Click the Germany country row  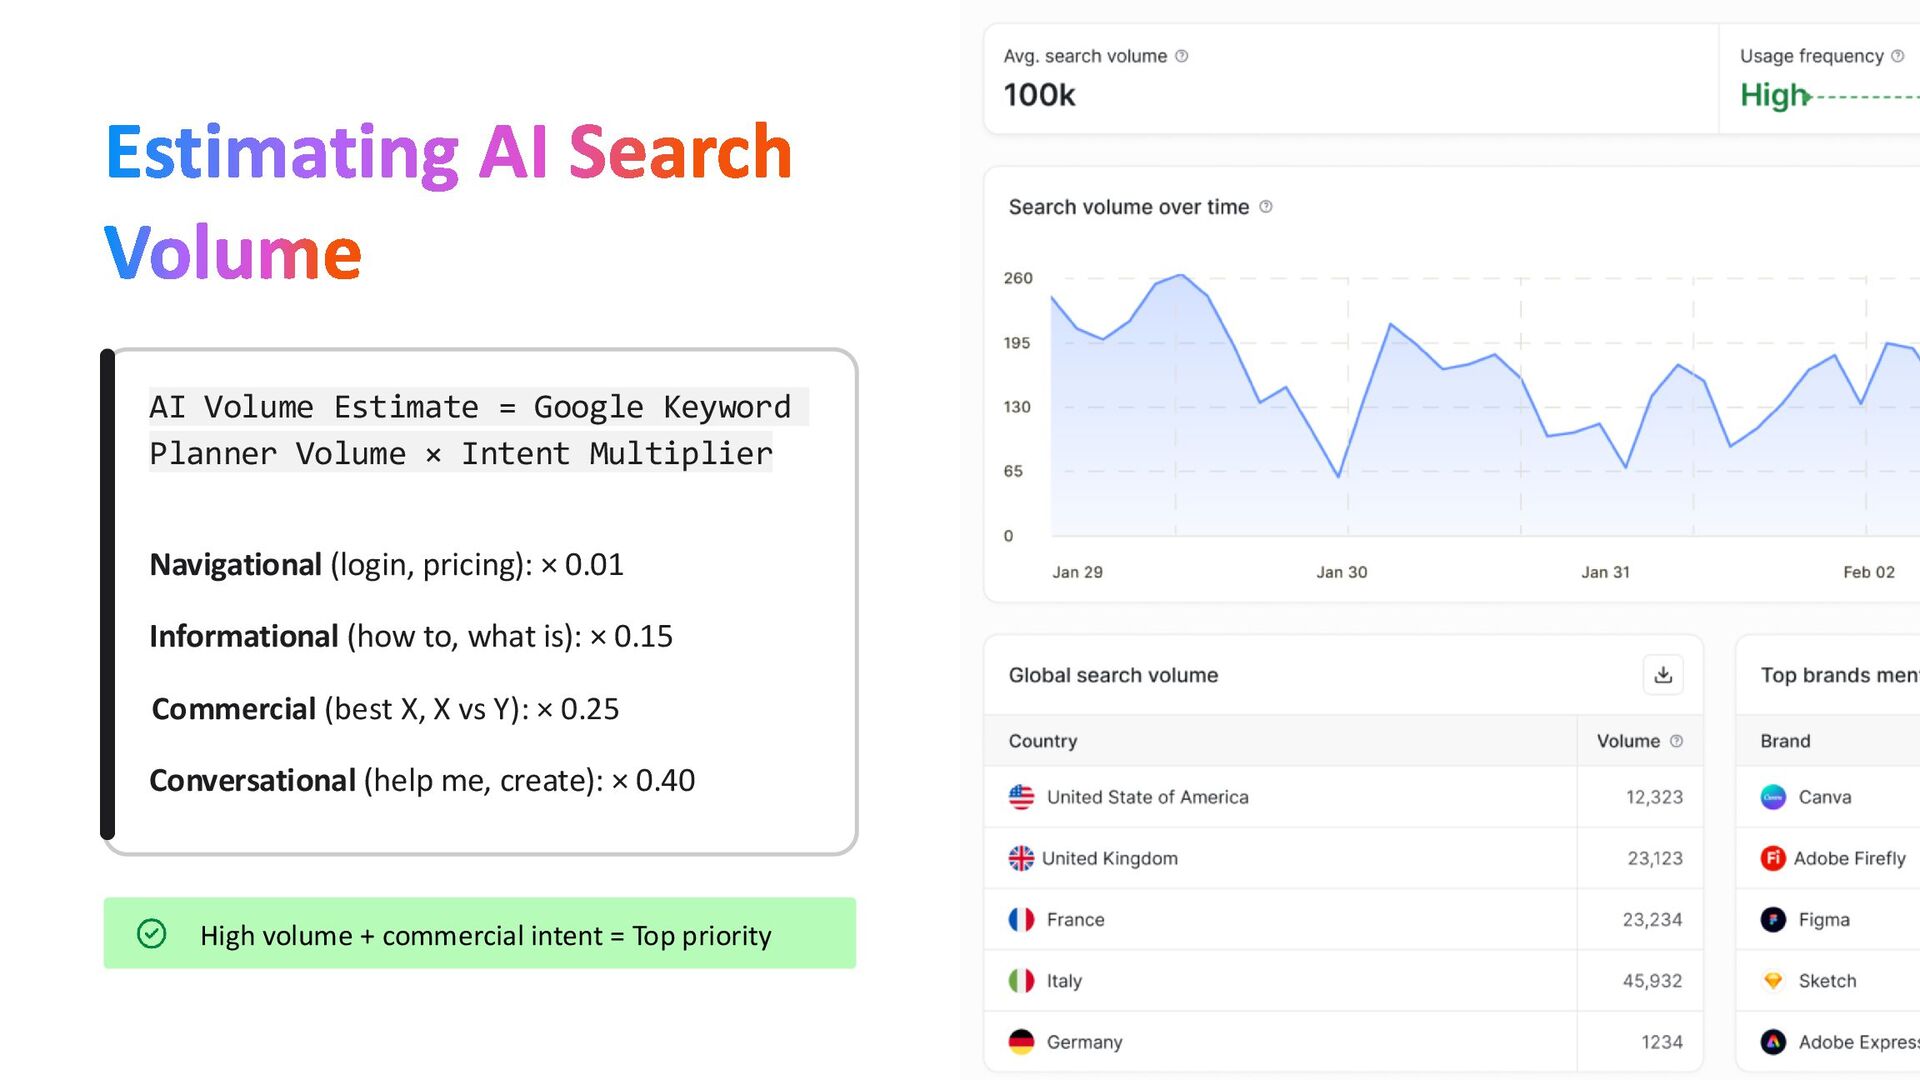(1084, 1042)
